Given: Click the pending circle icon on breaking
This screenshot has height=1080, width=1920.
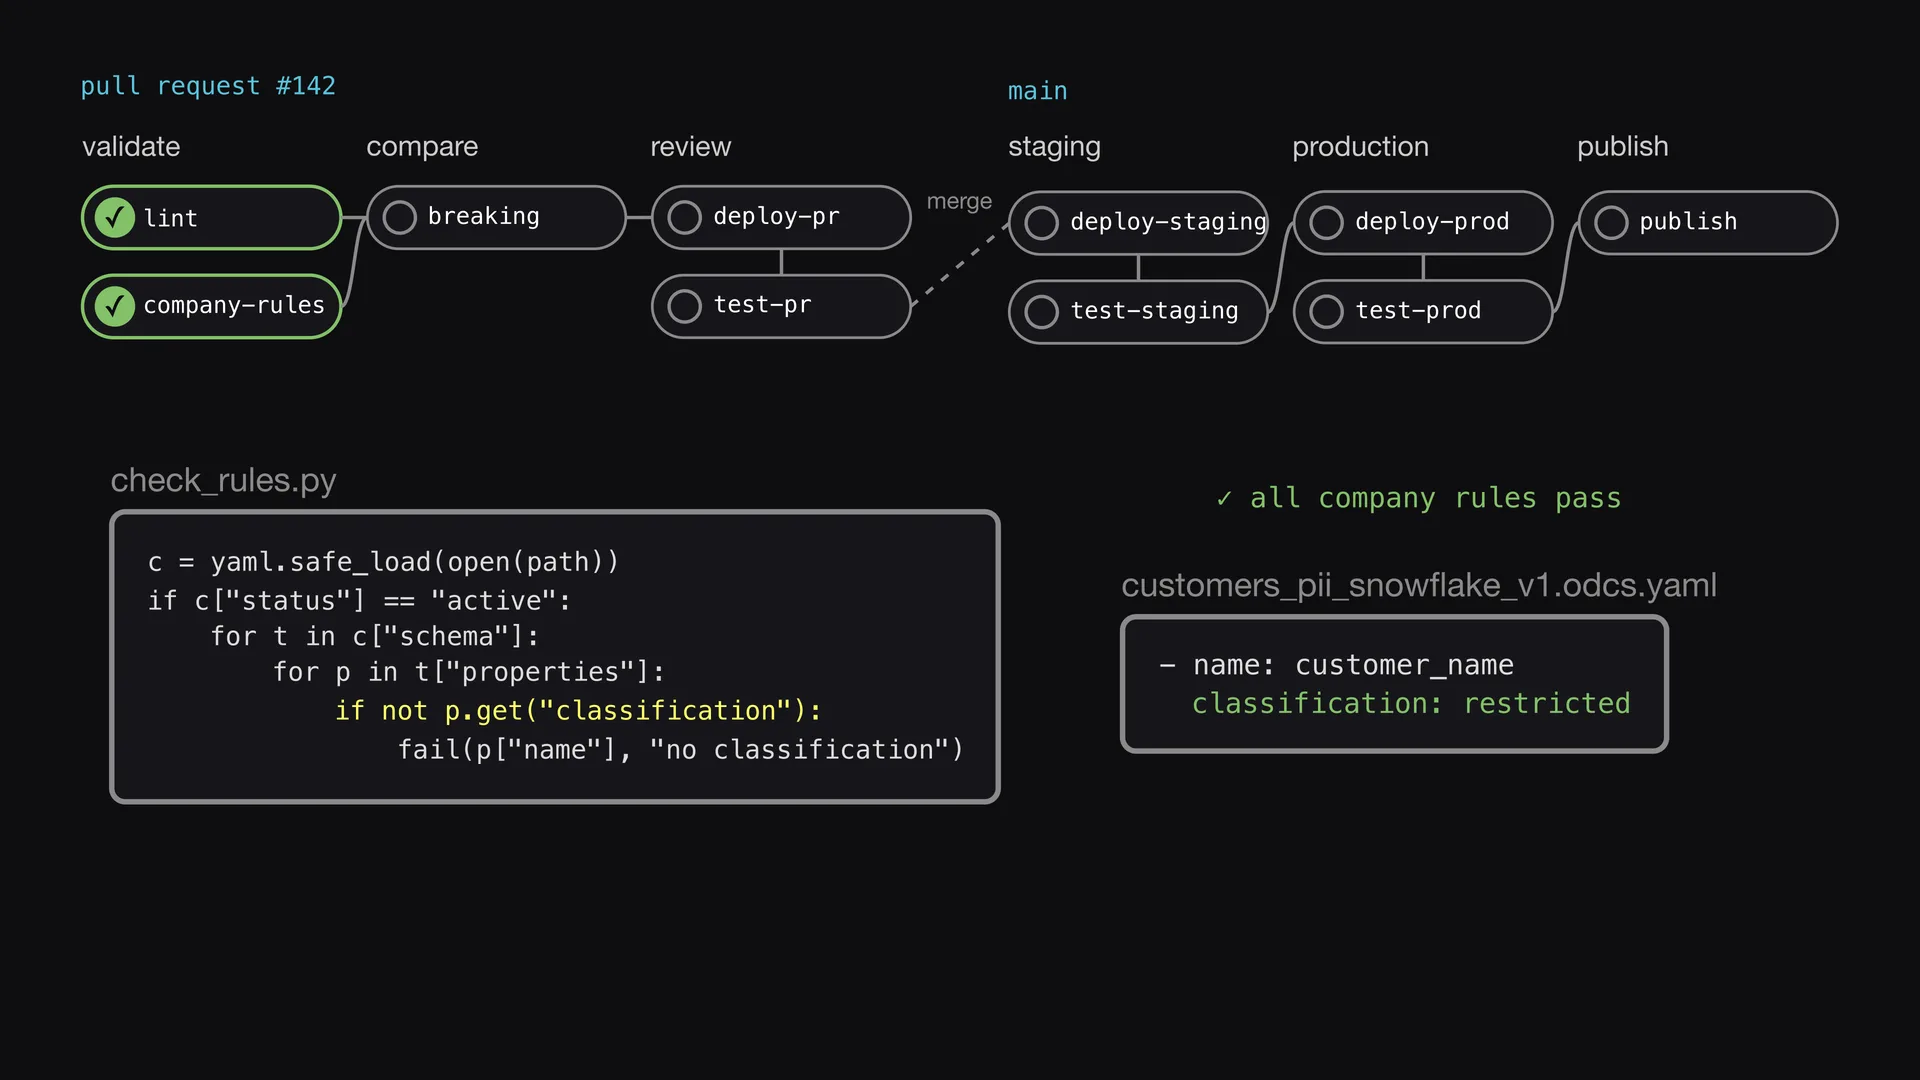Looking at the screenshot, I should [x=400, y=217].
